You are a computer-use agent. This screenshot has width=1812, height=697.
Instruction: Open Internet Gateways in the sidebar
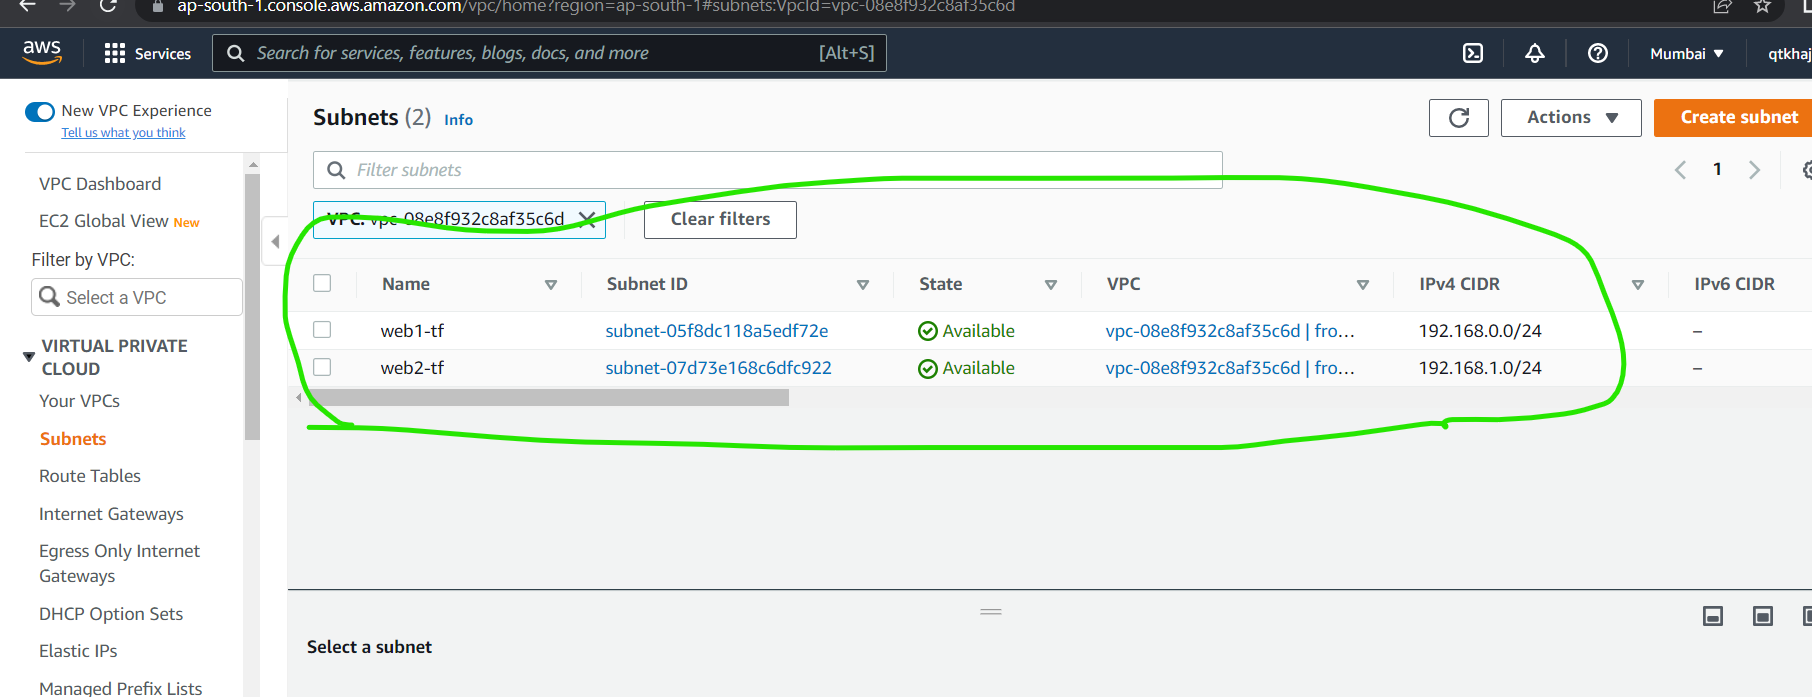(111, 514)
